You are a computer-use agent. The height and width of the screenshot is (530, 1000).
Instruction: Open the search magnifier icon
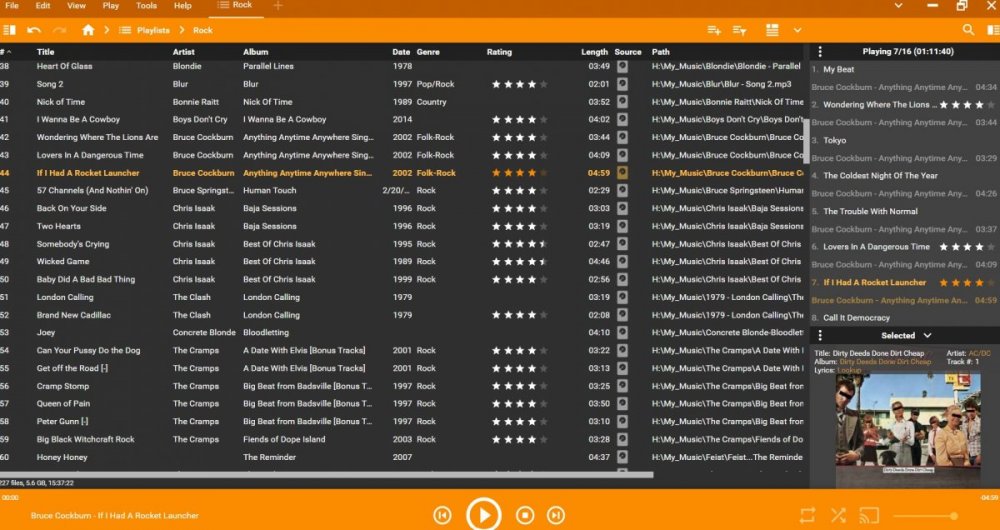click(968, 30)
